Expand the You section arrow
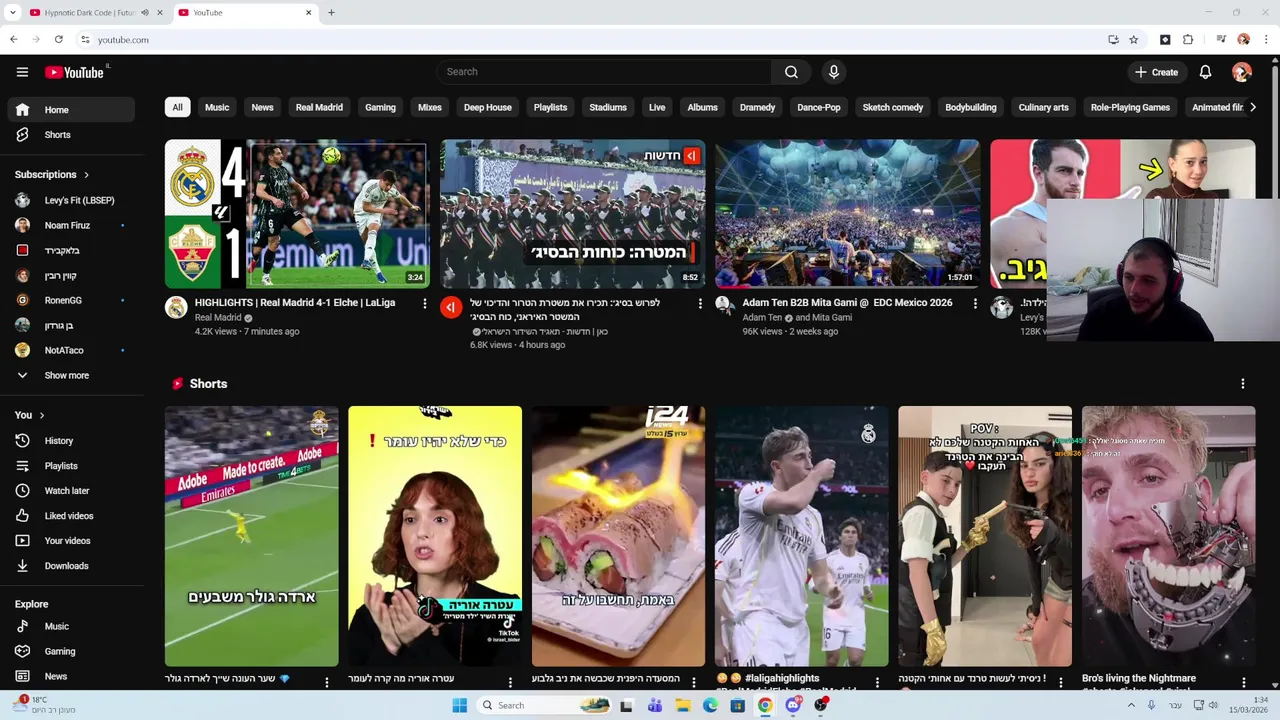The height and width of the screenshot is (720, 1280). 41,415
